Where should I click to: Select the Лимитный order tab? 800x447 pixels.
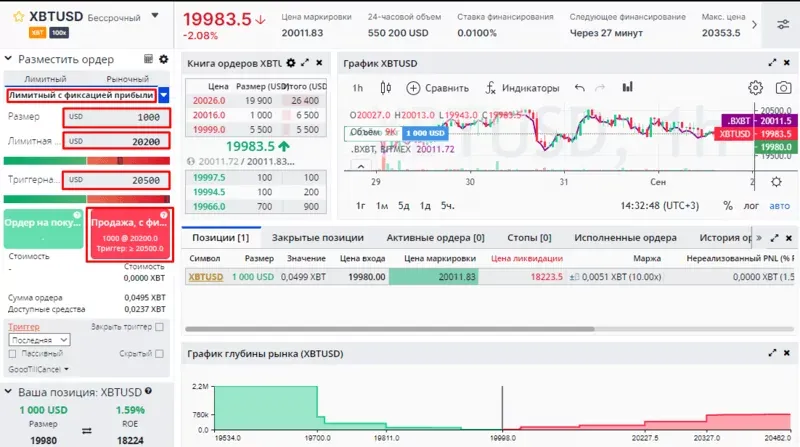pyautogui.click(x=45, y=79)
